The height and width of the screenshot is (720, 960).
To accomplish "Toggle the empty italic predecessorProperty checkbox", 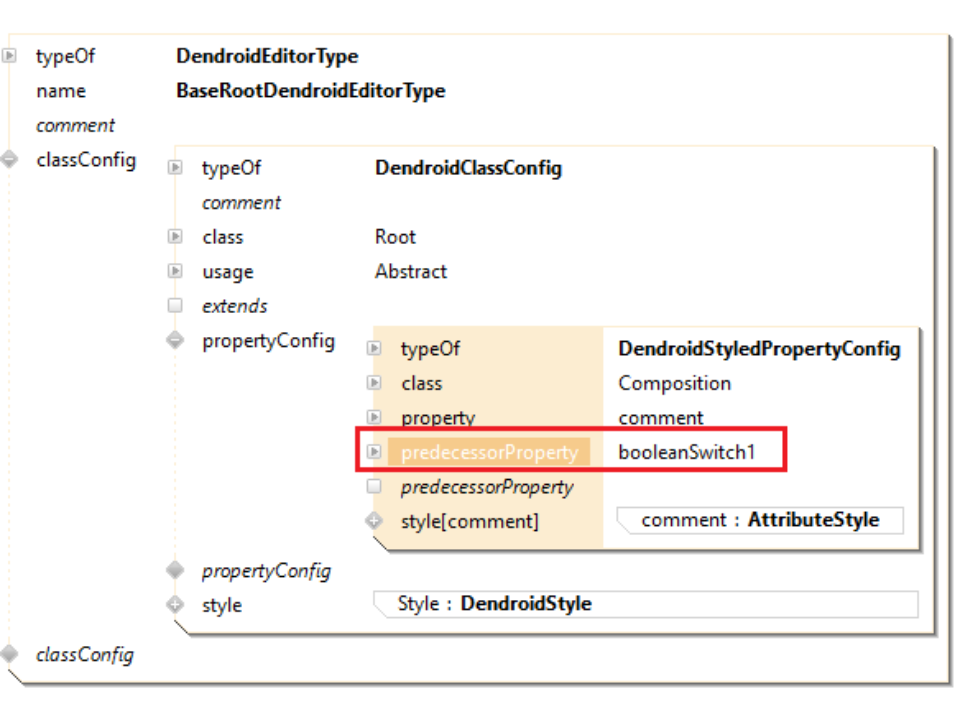I will (374, 487).
